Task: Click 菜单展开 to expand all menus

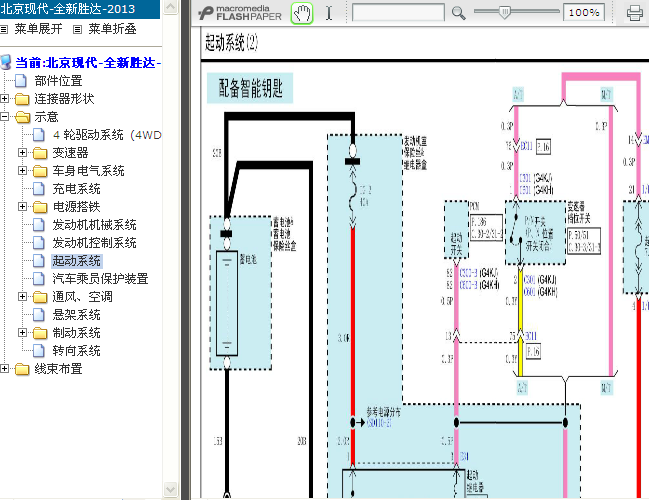Action: pyautogui.click(x=38, y=29)
